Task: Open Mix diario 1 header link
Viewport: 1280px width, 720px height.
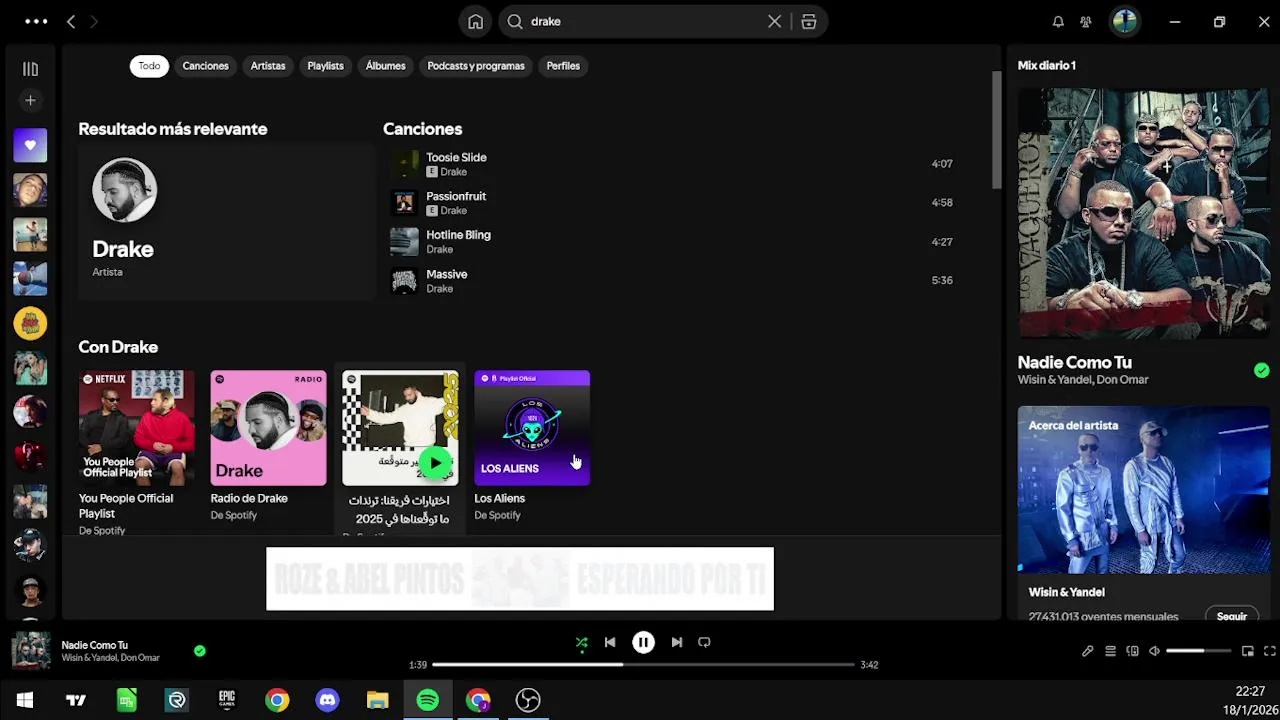Action: click(x=1047, y=65)
